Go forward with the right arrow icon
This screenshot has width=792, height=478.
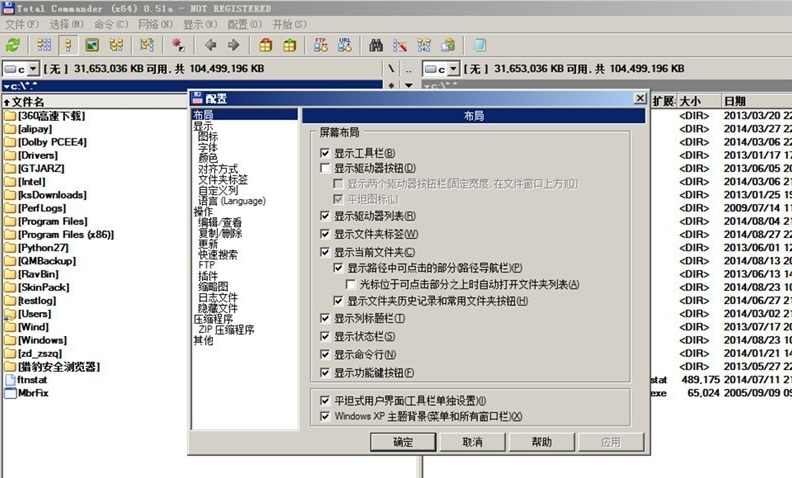pyautogui.click(x=233, y=45)
